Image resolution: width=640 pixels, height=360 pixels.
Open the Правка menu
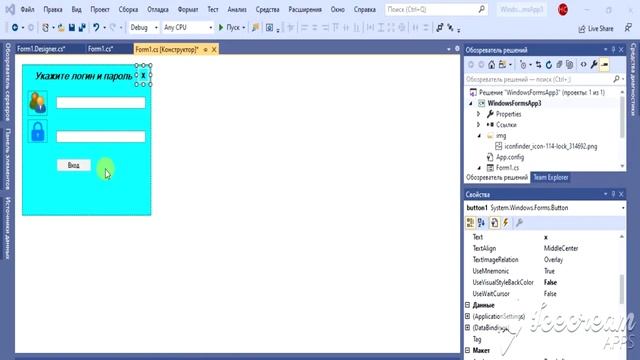53,9
